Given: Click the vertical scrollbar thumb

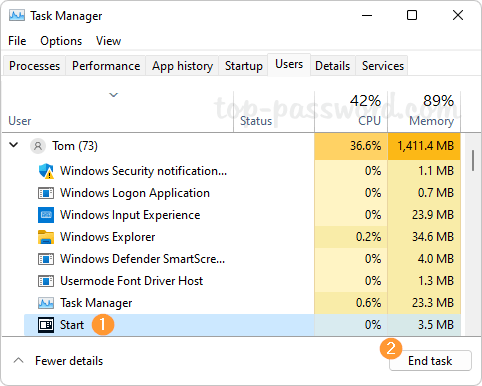Looking at the screenshot, I should point(473,161).
